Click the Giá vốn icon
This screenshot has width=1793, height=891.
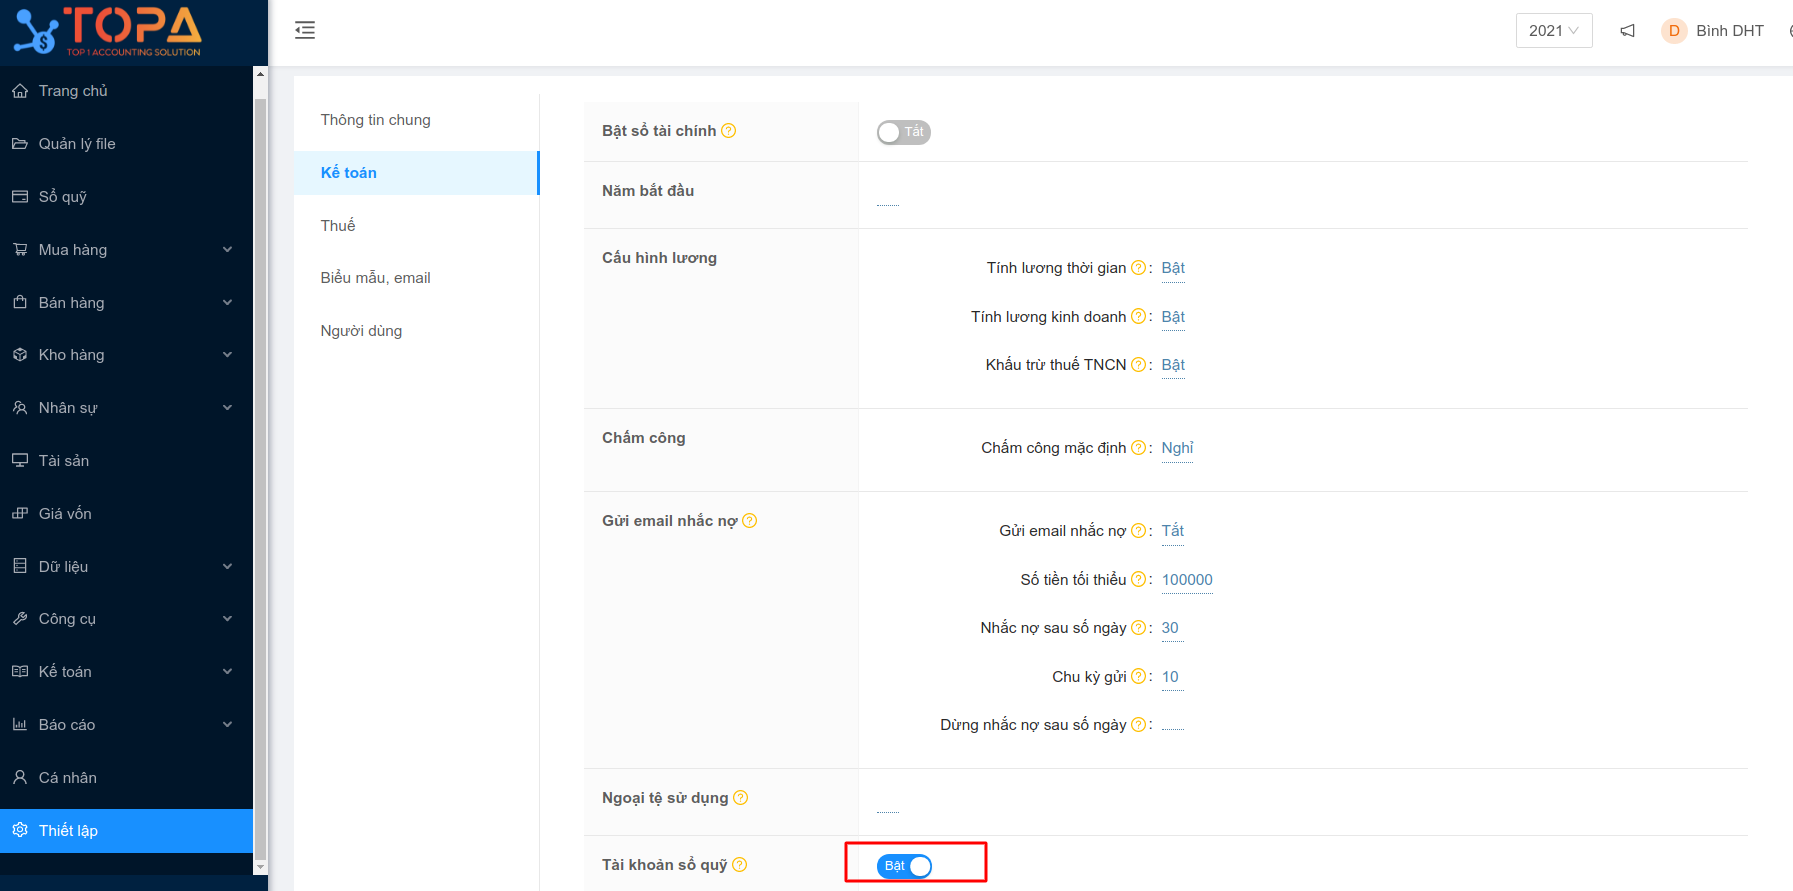coord(20,514)
